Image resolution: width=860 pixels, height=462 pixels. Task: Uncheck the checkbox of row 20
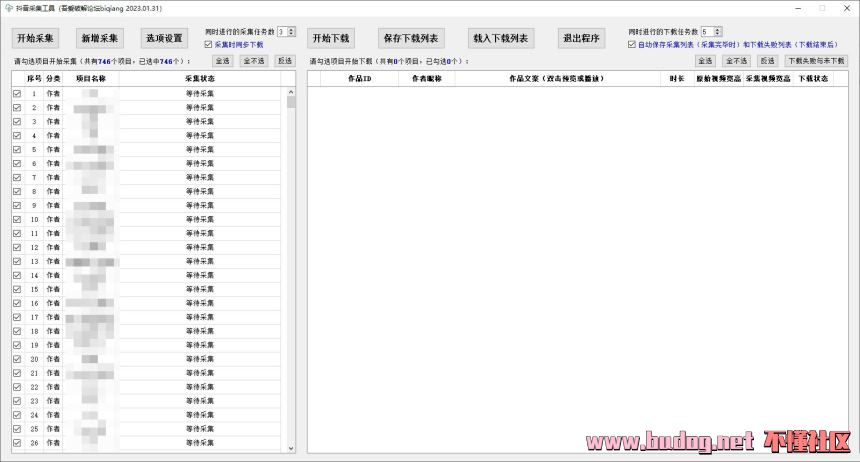point(17,359)
